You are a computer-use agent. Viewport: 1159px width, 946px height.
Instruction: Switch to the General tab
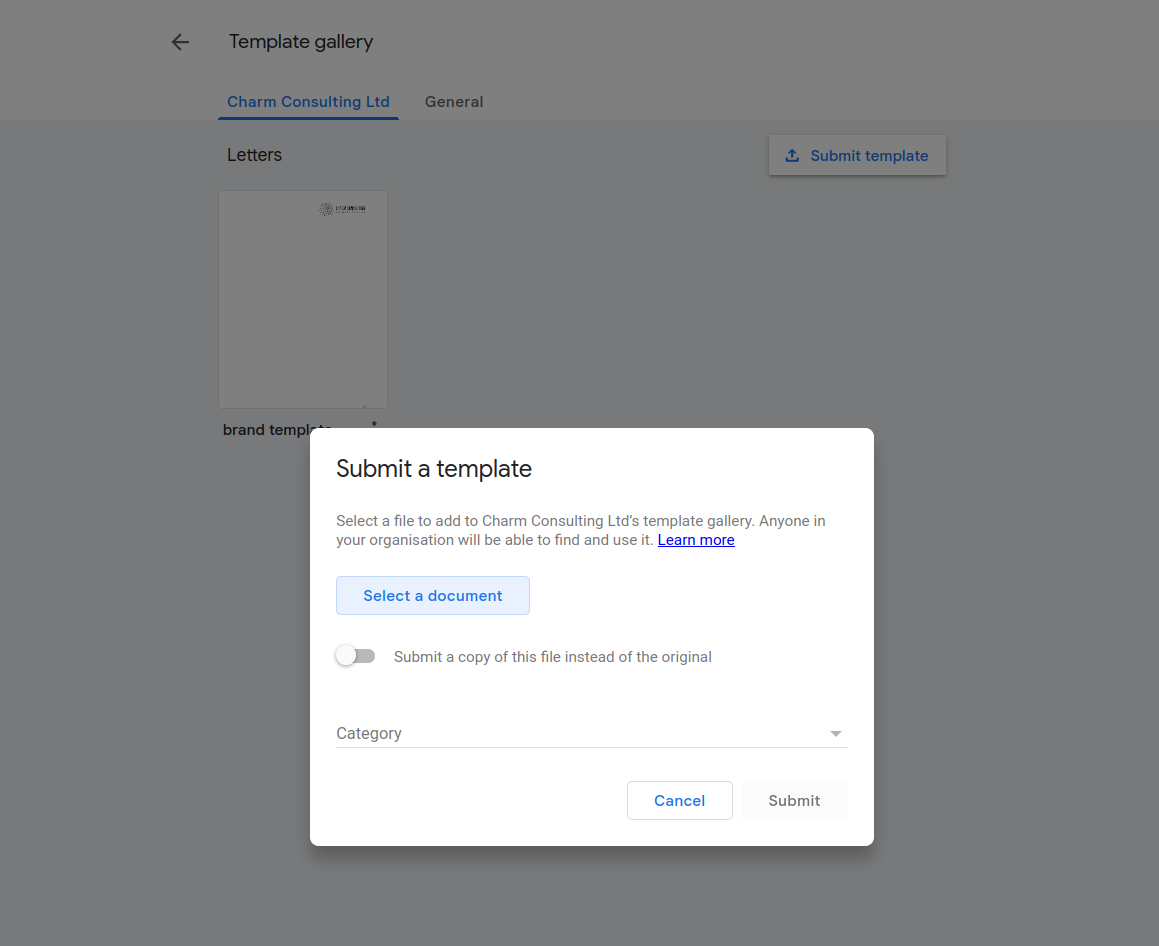point(454,102)
